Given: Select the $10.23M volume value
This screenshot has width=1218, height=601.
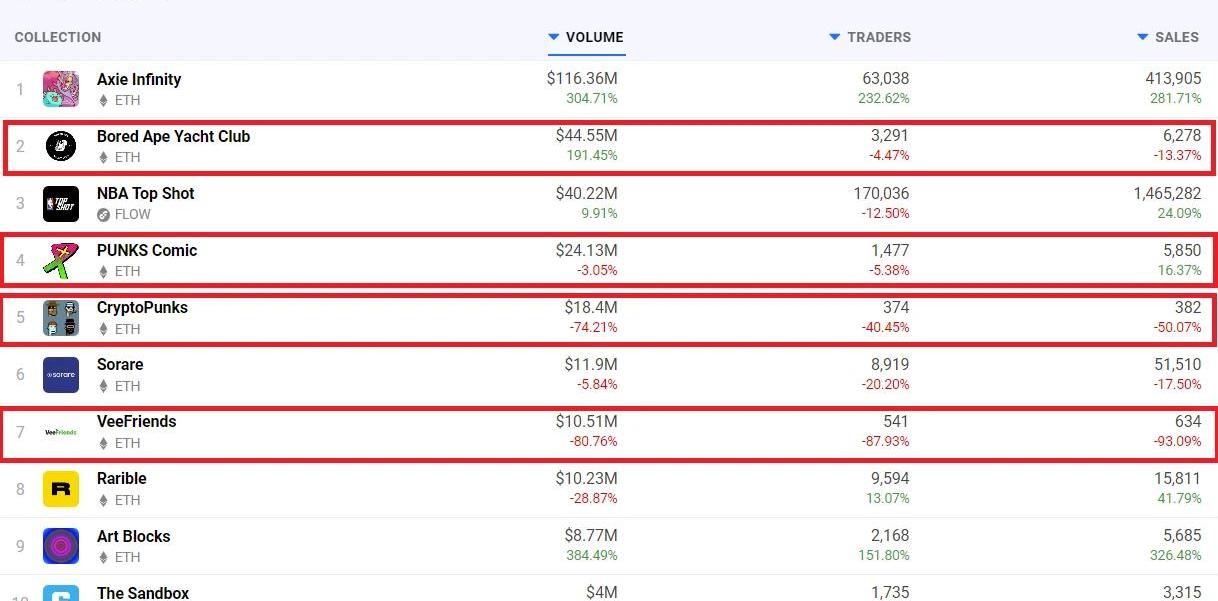Looking at the screenshot, I should point(586,478).
